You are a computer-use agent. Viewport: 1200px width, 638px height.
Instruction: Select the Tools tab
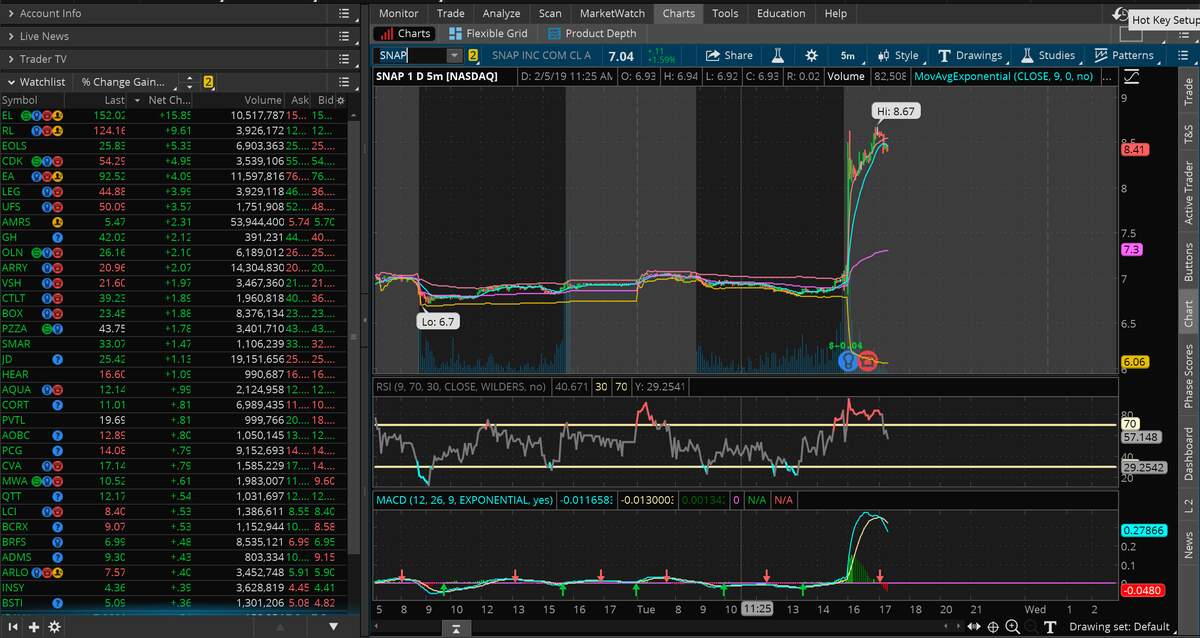725,13
